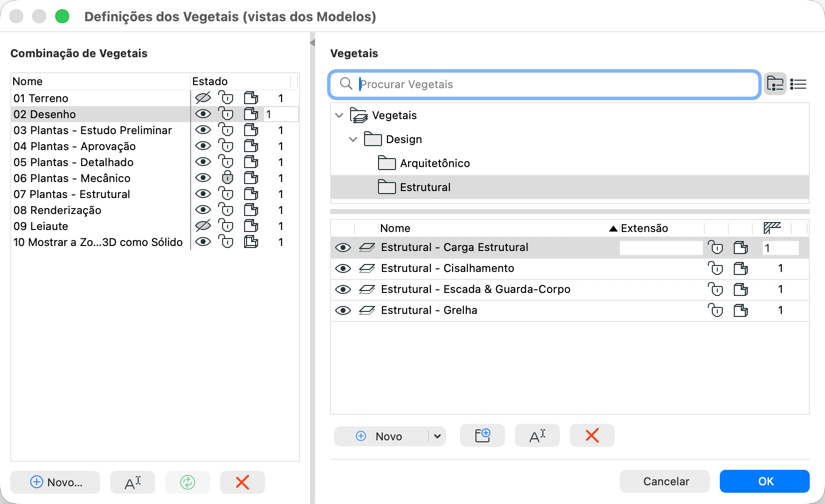
Task: Sort by intersection group column header icon
Action: coord(772,228)
